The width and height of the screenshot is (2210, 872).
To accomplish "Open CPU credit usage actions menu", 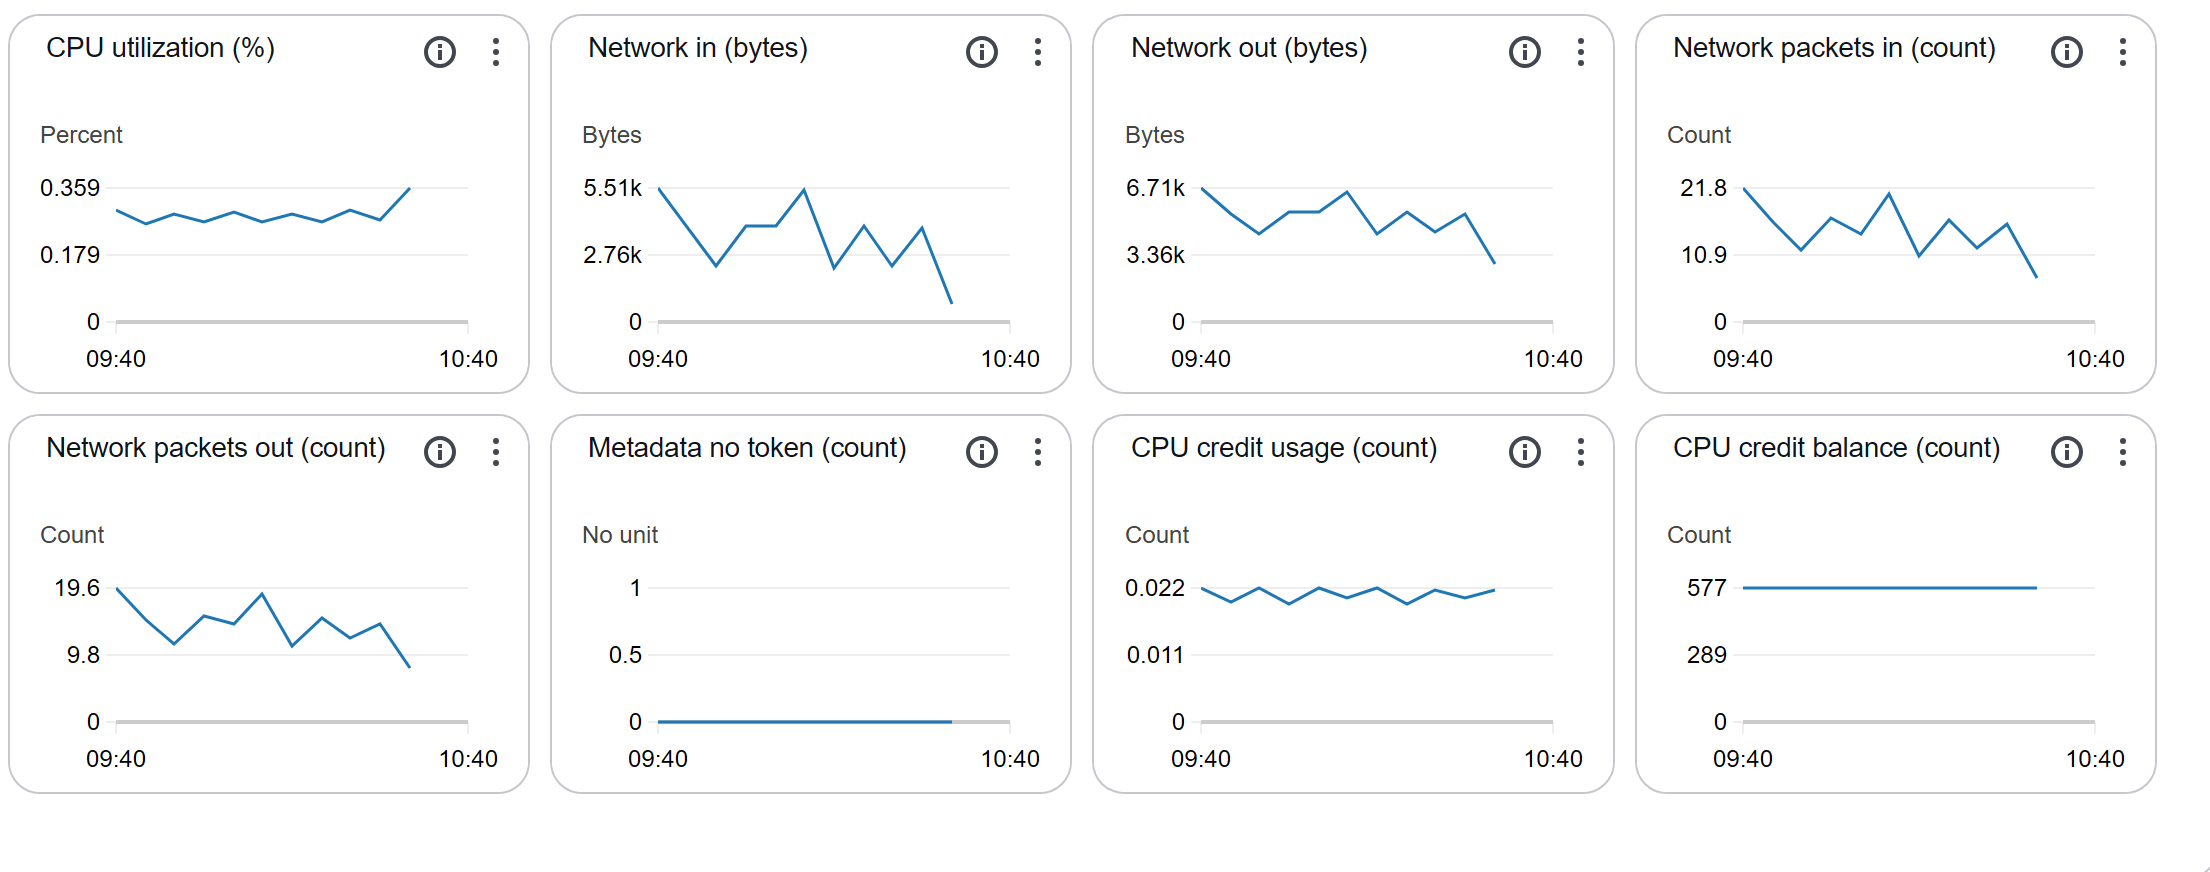I will [x=1581, y=452].
